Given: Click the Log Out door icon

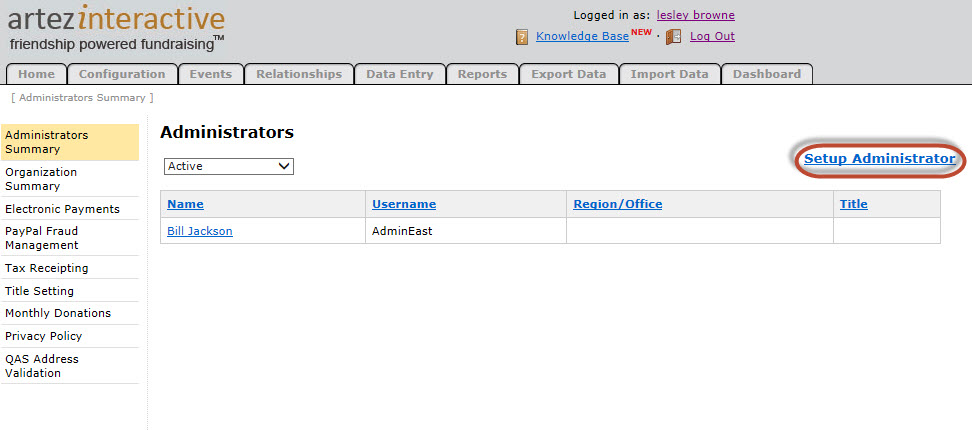Looking at the screenshot, I should [673, 37].
